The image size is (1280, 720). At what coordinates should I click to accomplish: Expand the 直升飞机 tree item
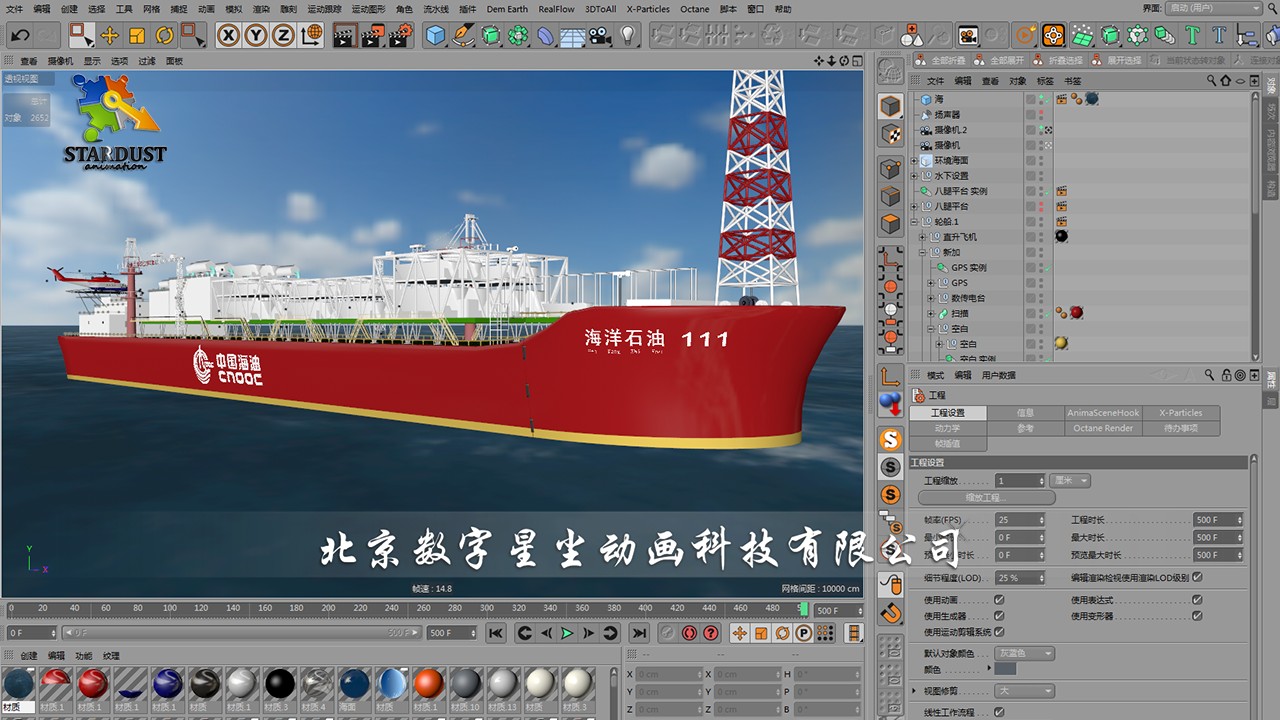pyautogui.click(x=922, y=237)
